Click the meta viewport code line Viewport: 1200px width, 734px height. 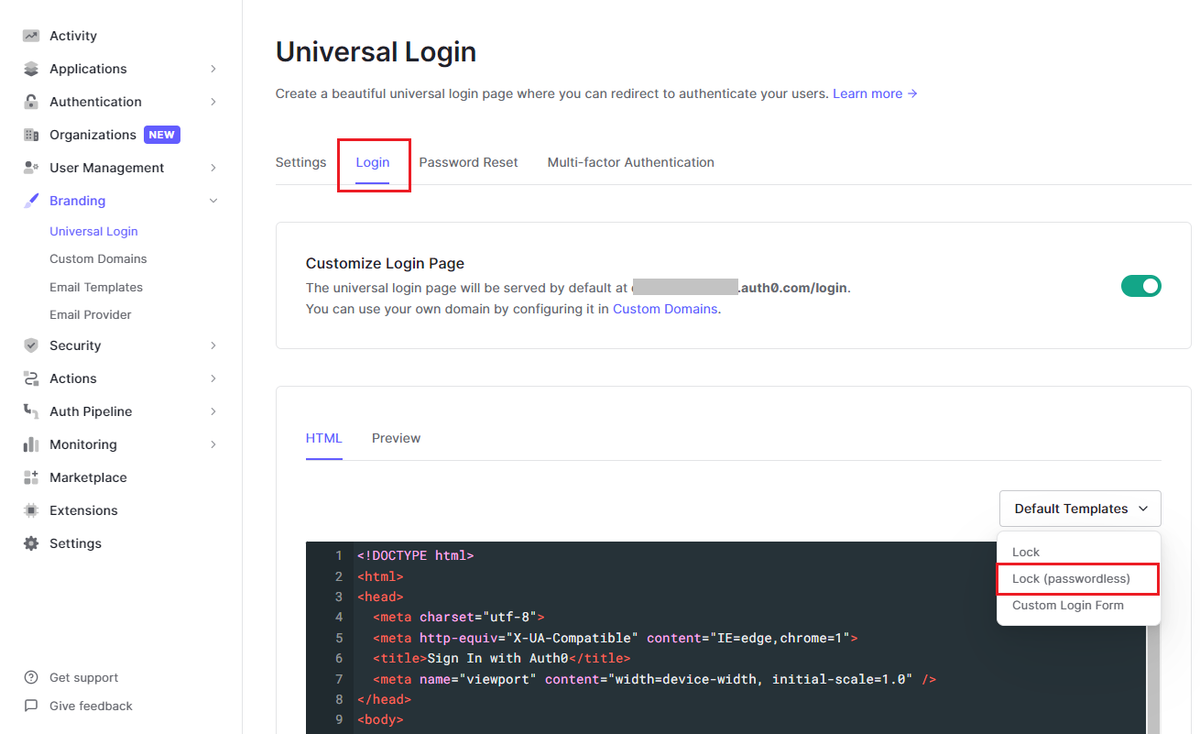[655, 679]
